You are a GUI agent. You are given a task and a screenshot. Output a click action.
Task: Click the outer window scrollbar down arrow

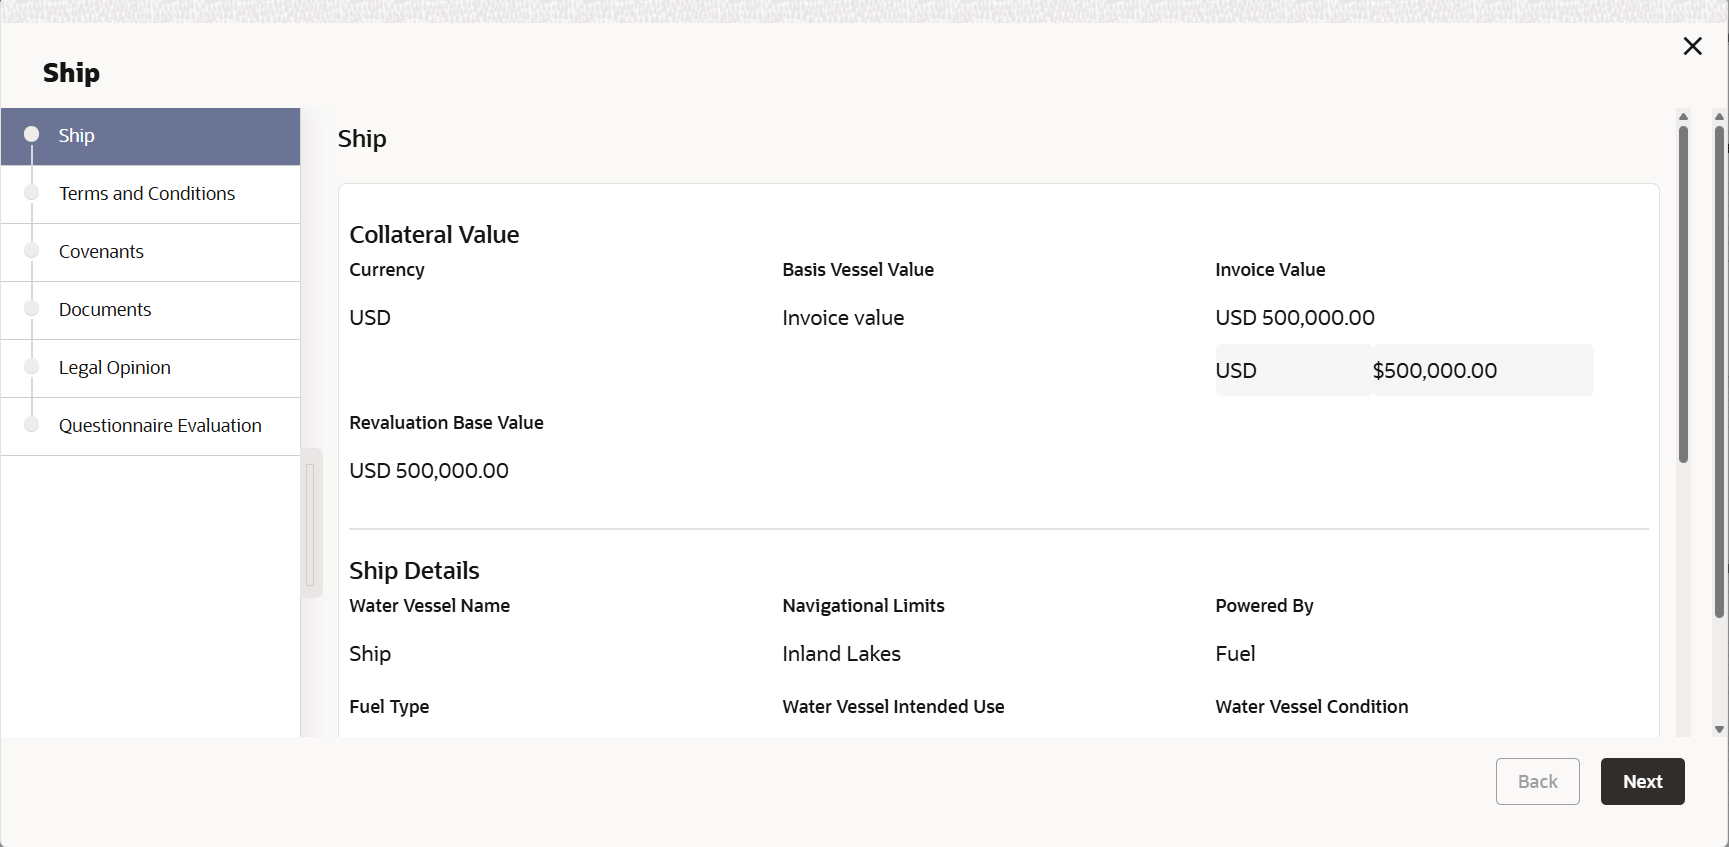(x=1719, y=729)
